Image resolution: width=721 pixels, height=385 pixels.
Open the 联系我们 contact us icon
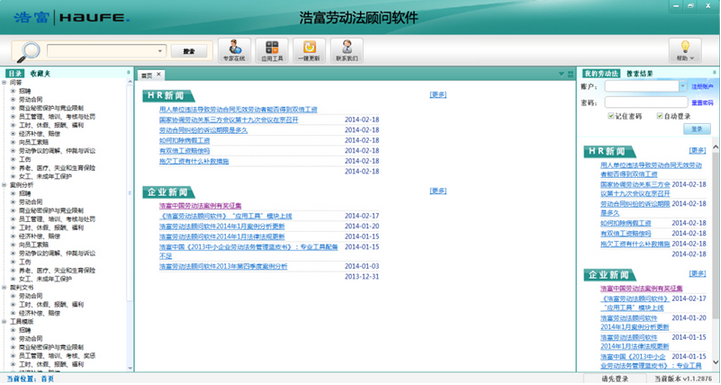[x=347, y=51]
